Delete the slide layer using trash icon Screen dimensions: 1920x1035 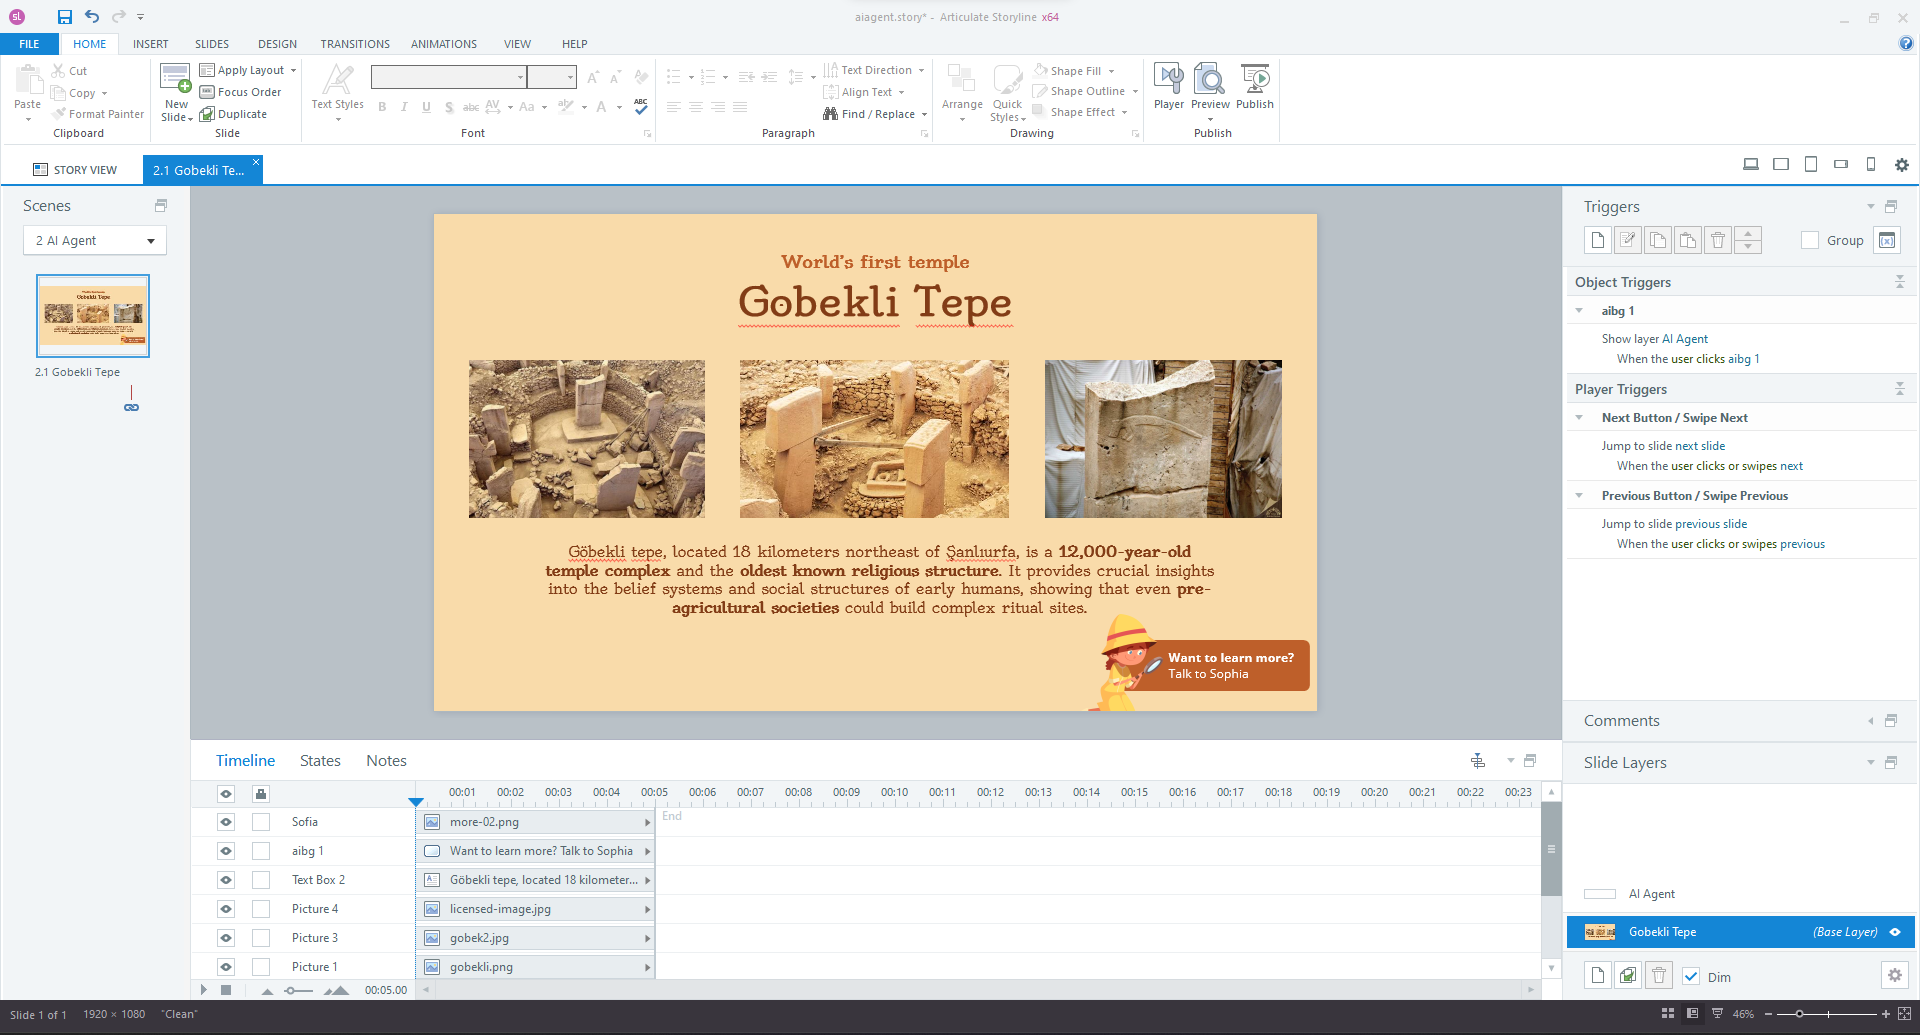[x=1659, y=976]
